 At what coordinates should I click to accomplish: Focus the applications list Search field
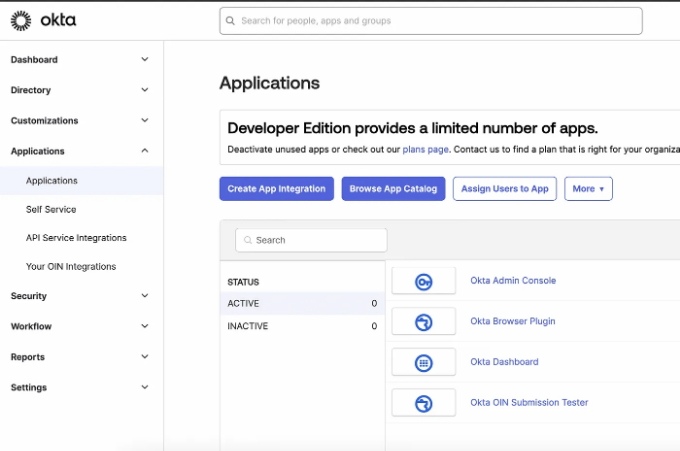click(311, 240)
